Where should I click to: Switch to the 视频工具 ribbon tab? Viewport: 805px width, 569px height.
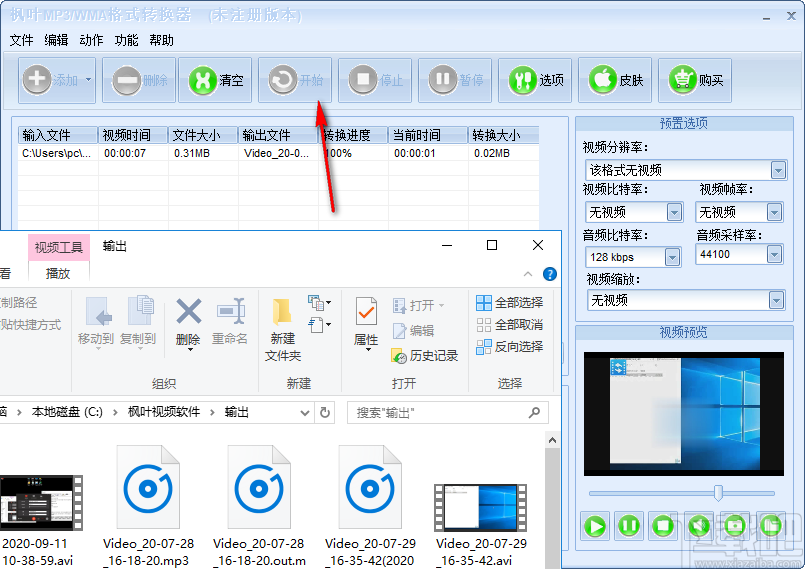coord(59,248)
